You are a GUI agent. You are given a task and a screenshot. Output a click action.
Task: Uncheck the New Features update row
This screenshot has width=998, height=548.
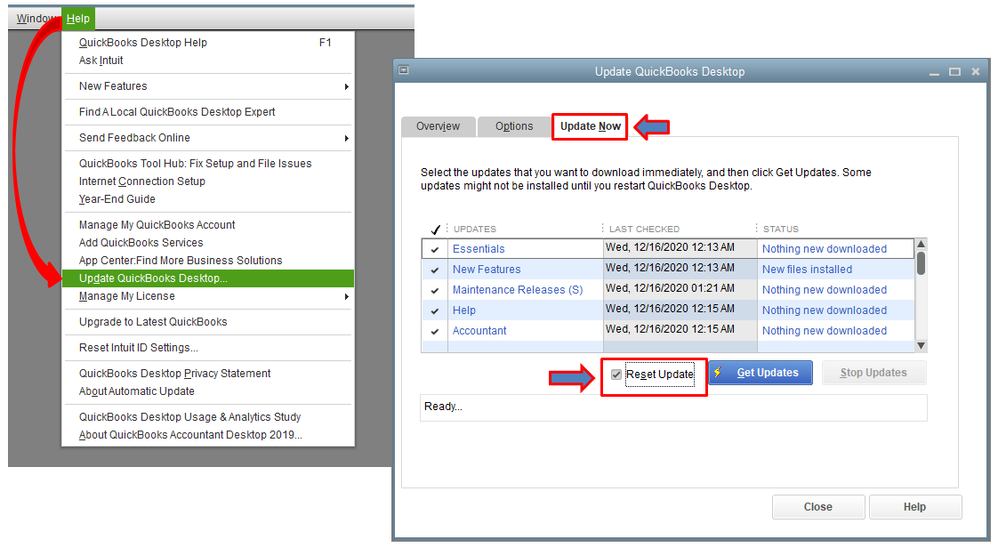(435, 270)
